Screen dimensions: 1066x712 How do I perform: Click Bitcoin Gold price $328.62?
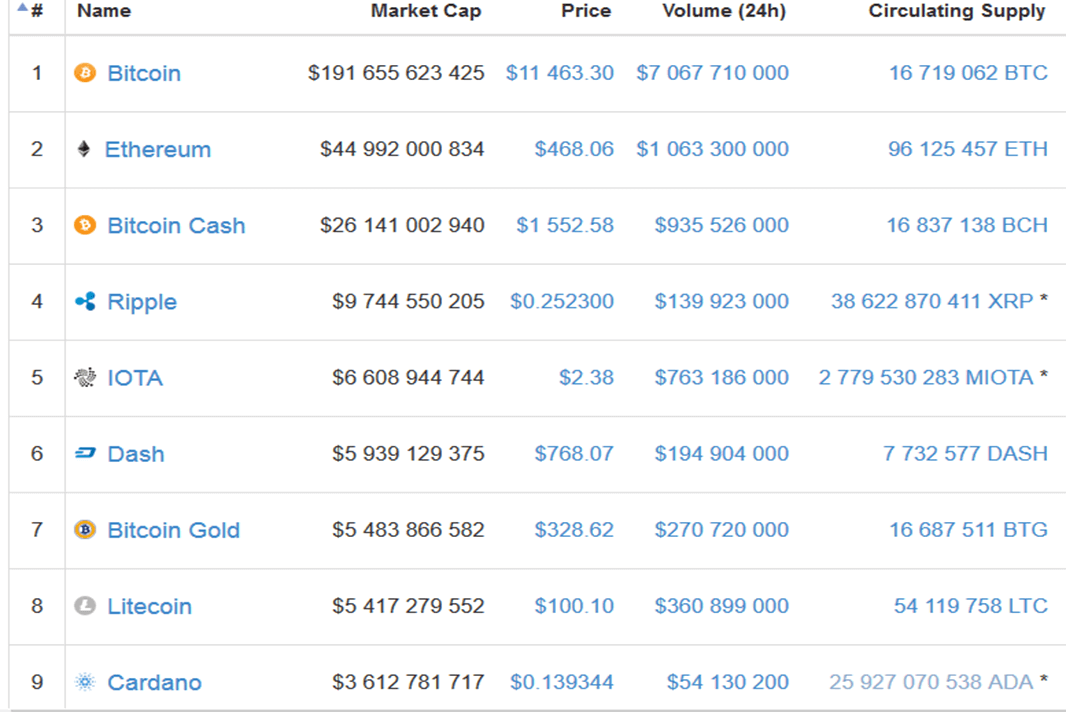click(x=574, y=530)
